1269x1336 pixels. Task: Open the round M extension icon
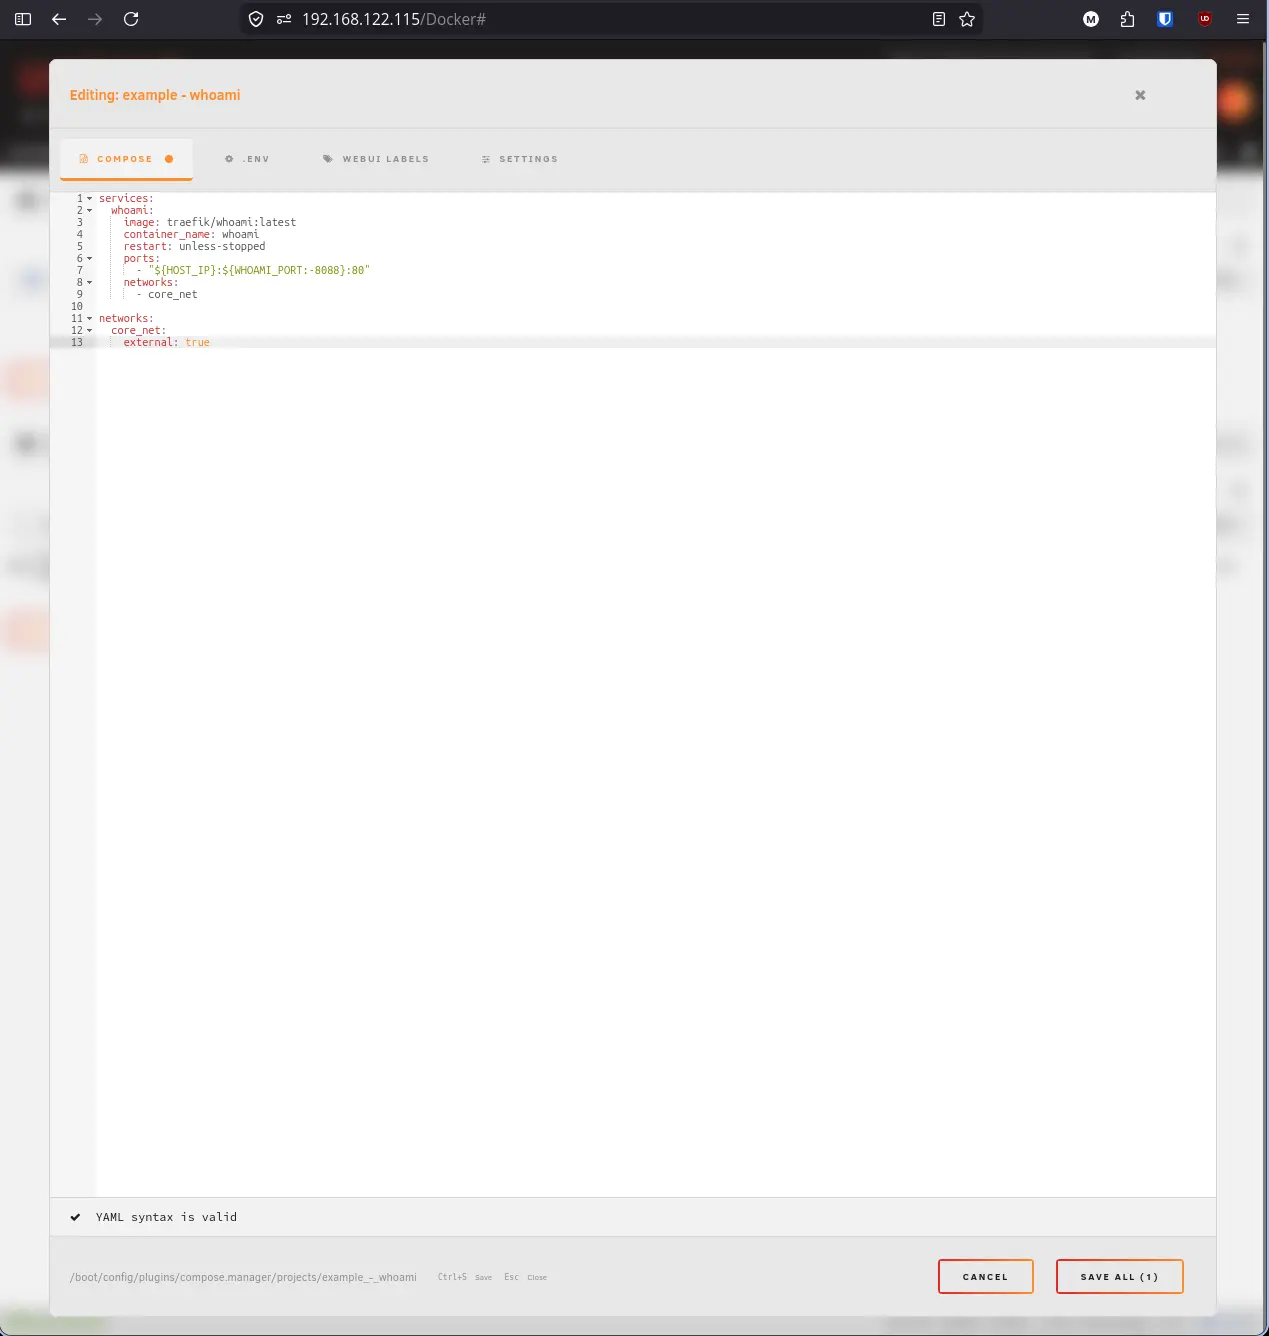[1091, 19]
